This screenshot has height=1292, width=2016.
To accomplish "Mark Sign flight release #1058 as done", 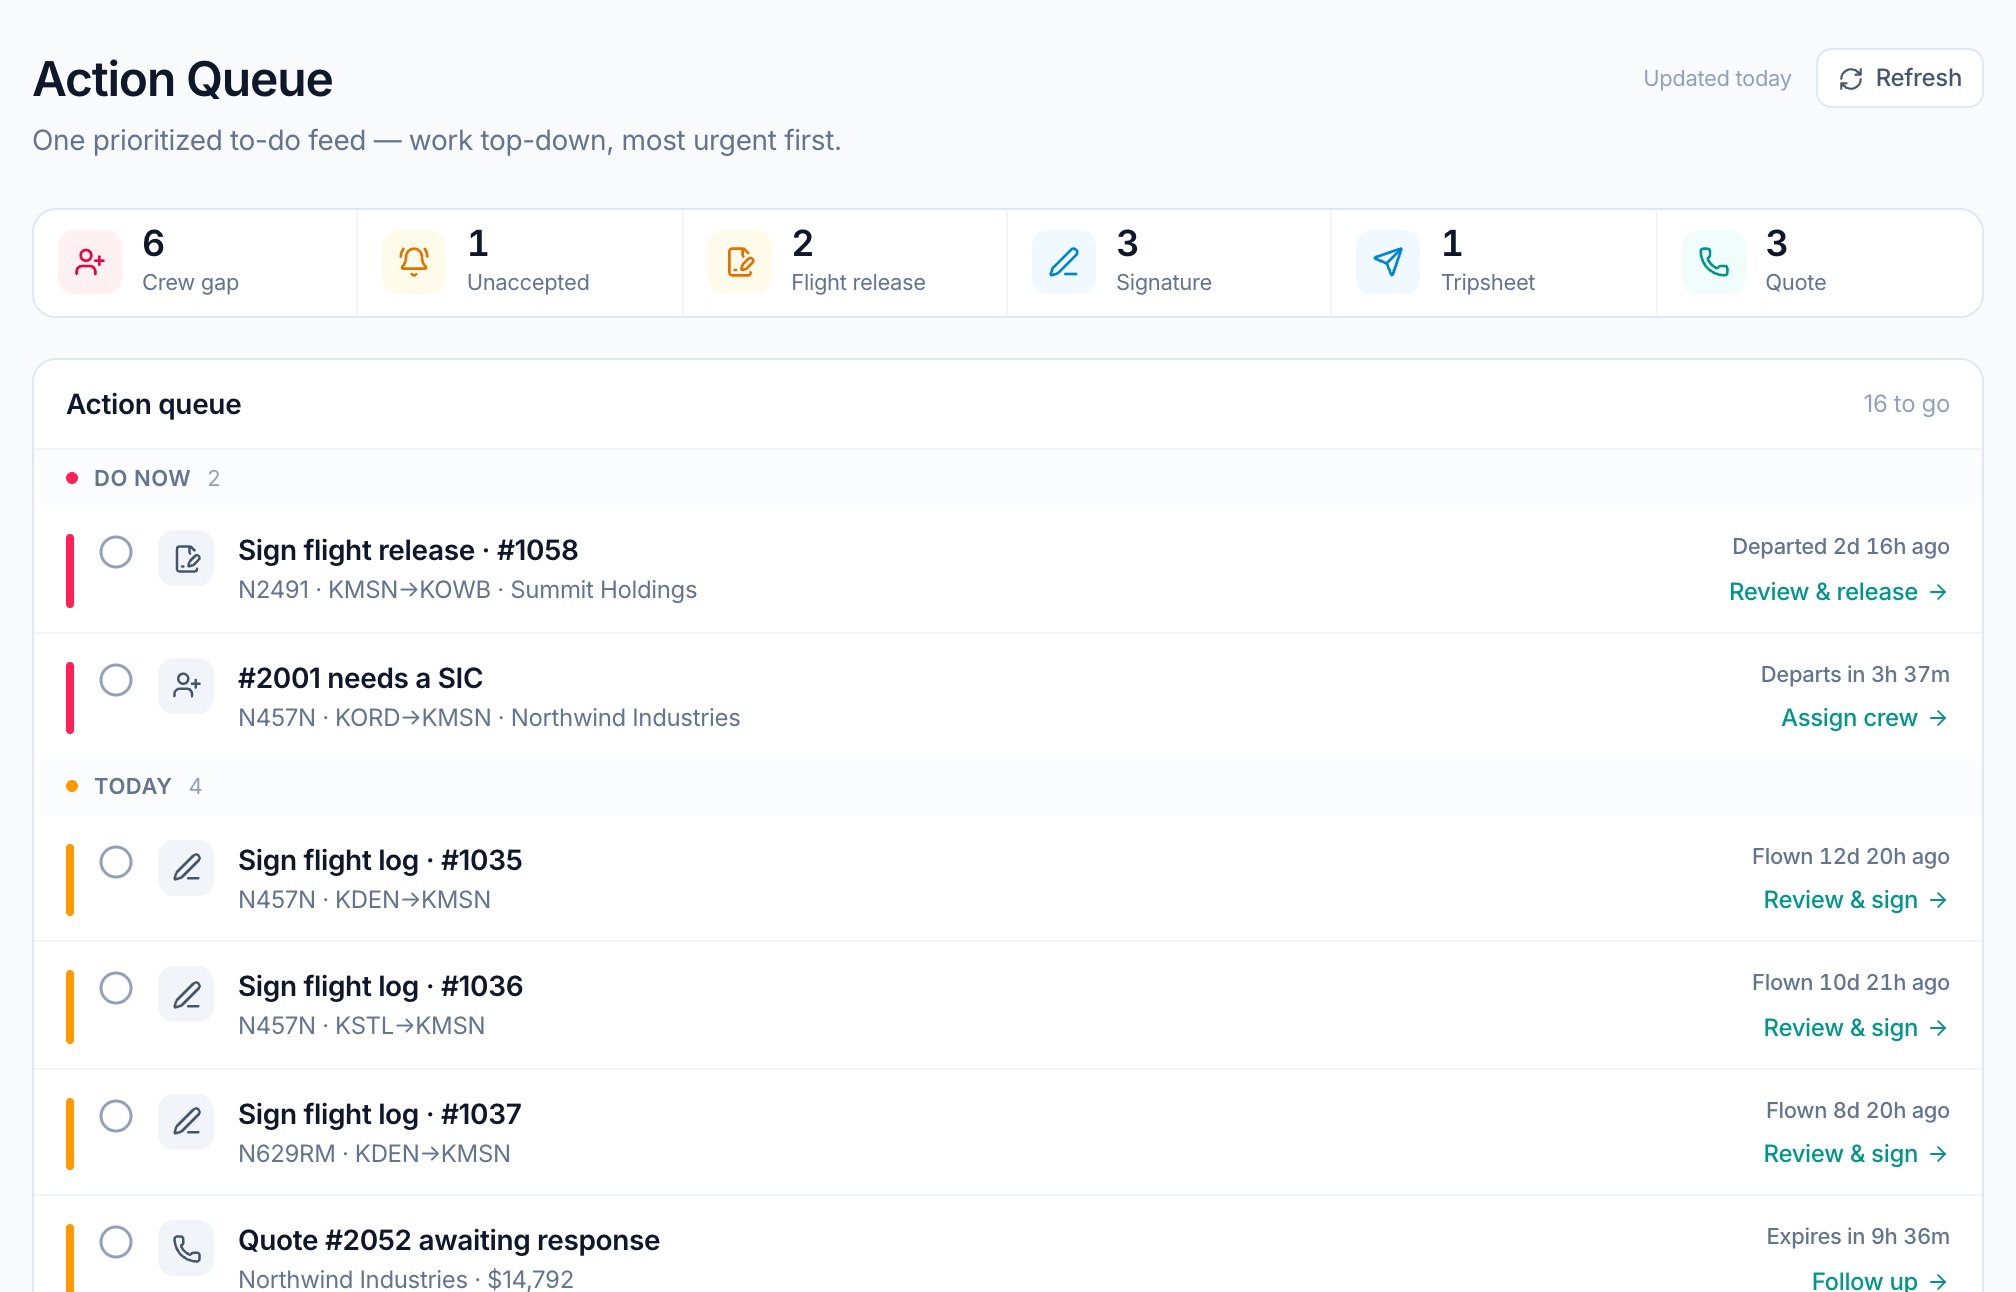I will tap(116, 552).
